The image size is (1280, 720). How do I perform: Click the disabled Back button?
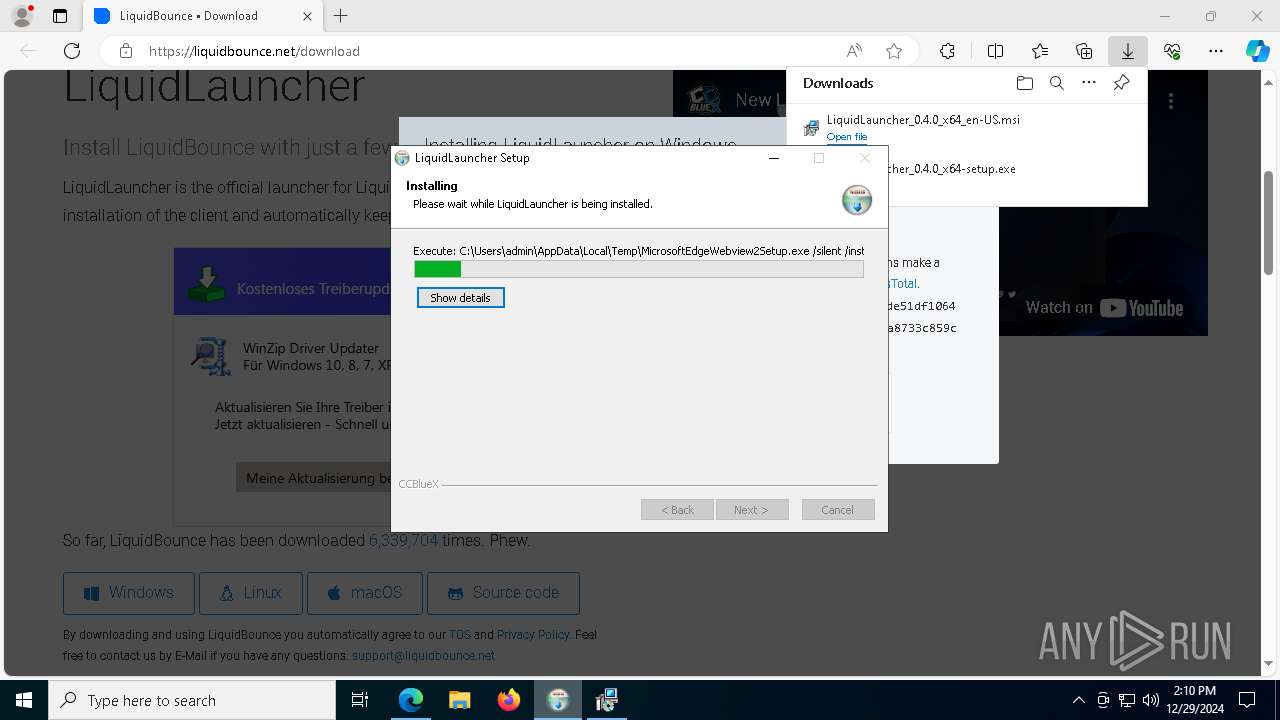tap(677, 510)
